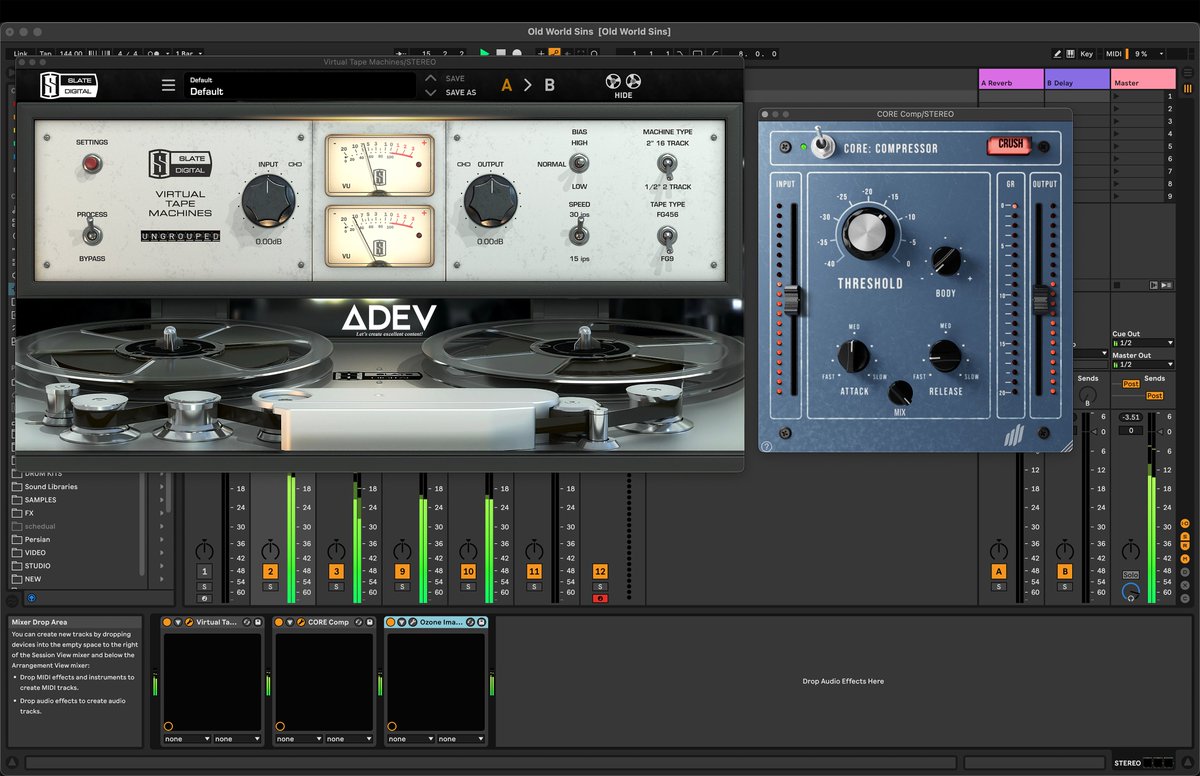Click hot-swap icon on Ozone Imager device
This screenshot has height=776, width=1200.
point(470,622)
